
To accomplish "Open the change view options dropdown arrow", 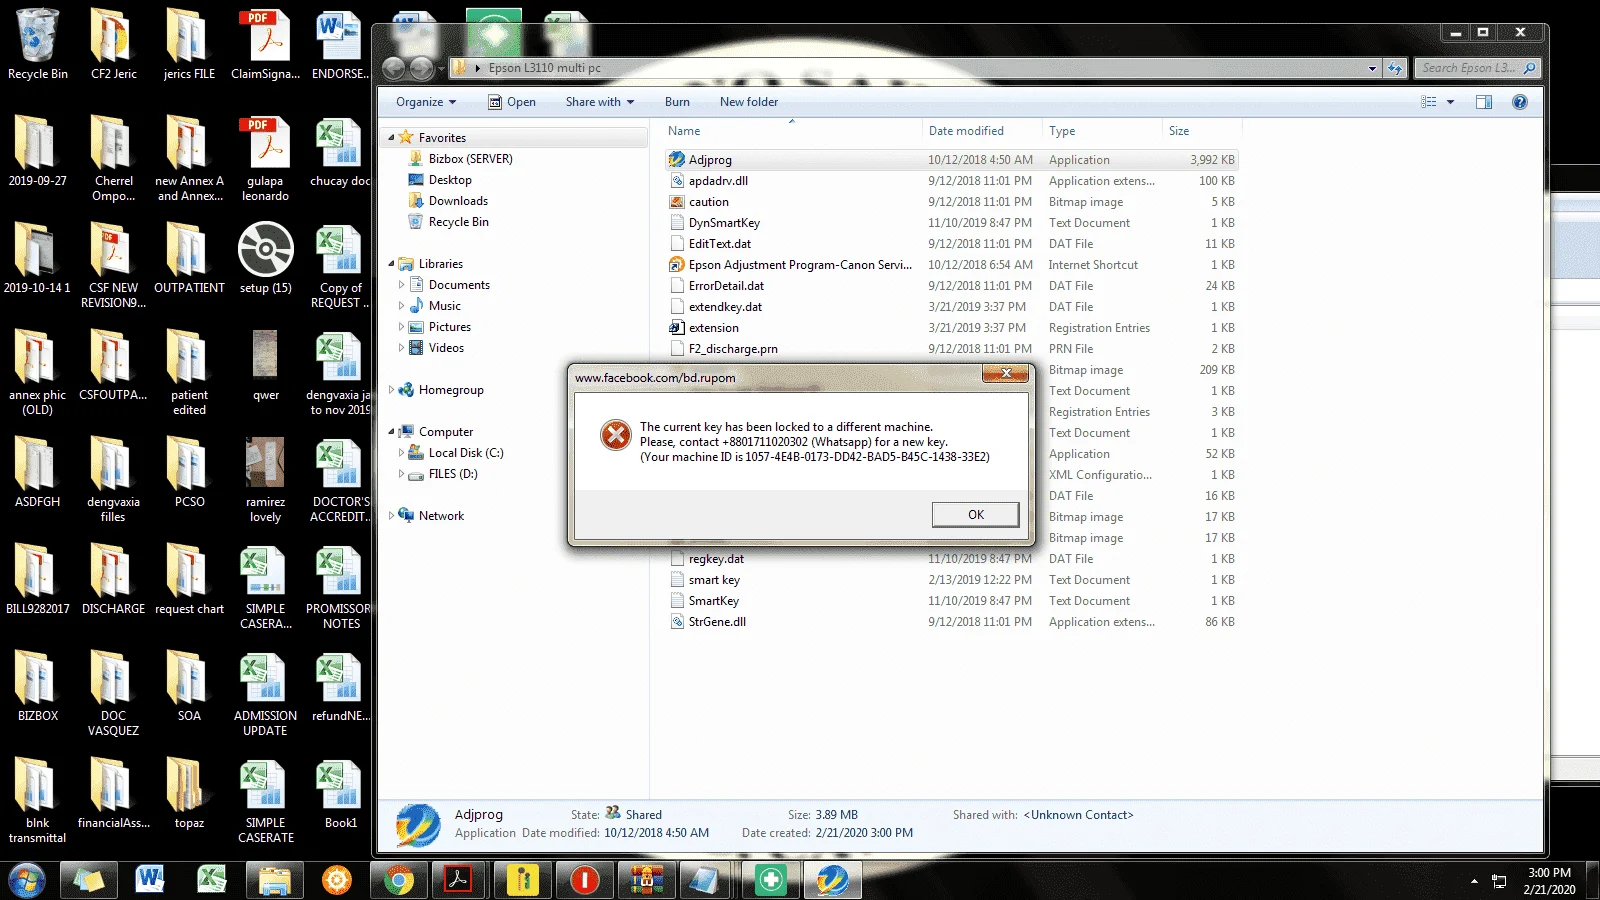I will pos(1450,102).
